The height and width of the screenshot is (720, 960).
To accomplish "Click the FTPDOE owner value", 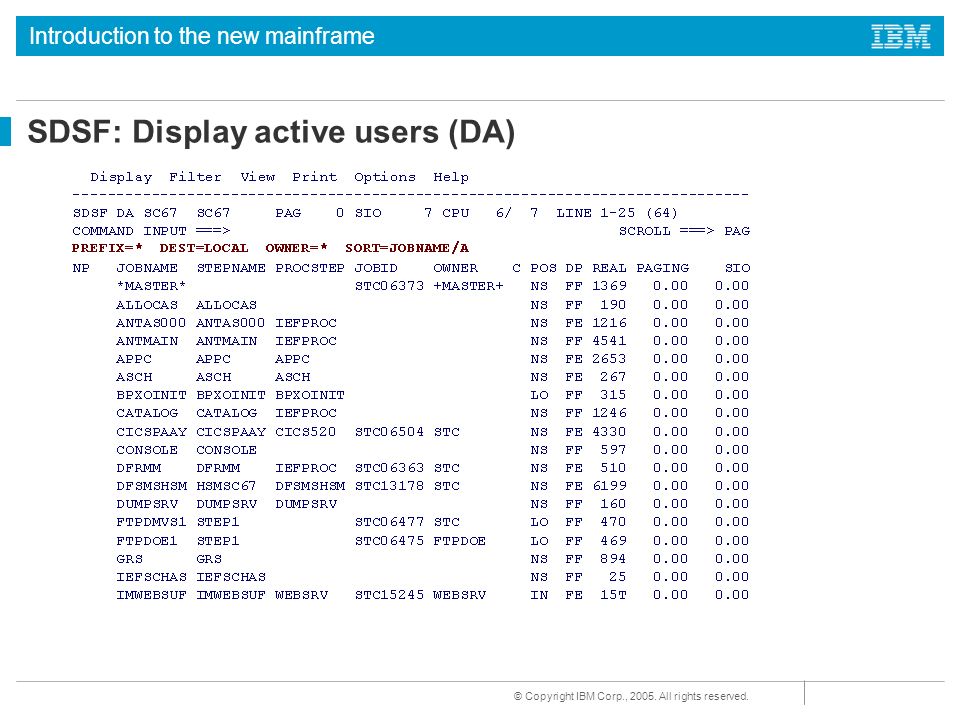I will tap(459, 541).
